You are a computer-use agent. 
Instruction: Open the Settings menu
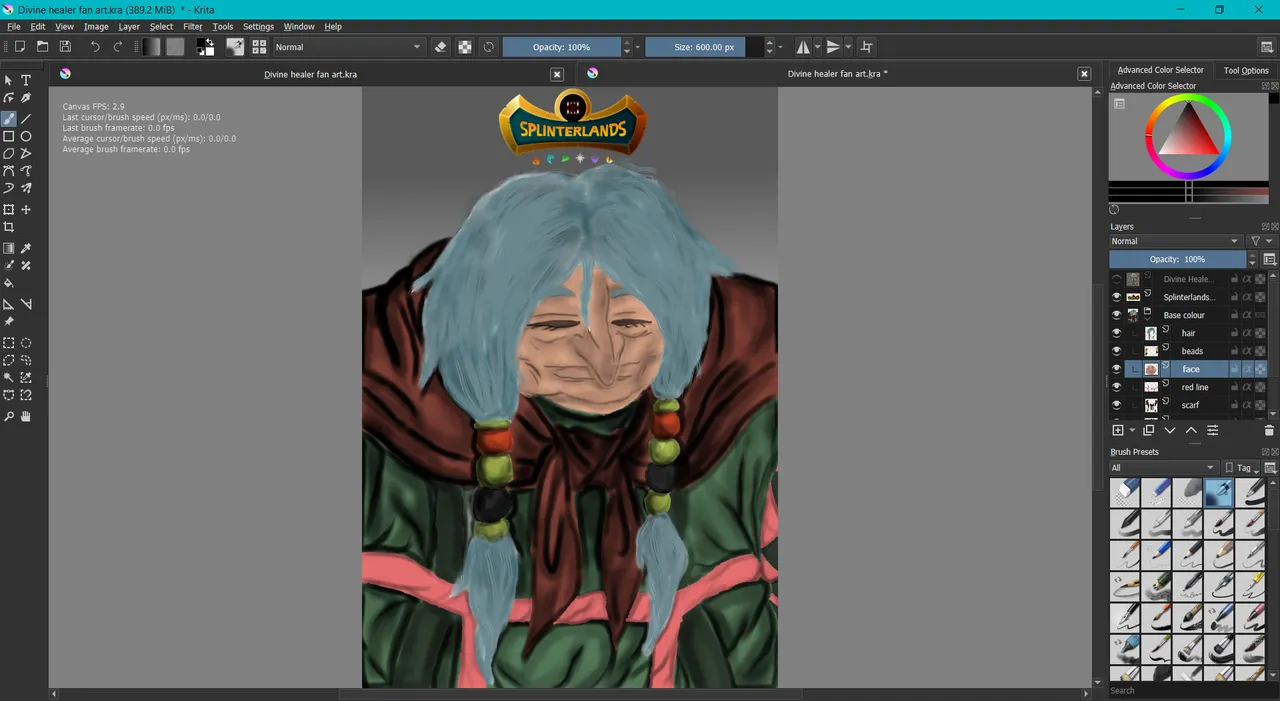click(258, 27)
